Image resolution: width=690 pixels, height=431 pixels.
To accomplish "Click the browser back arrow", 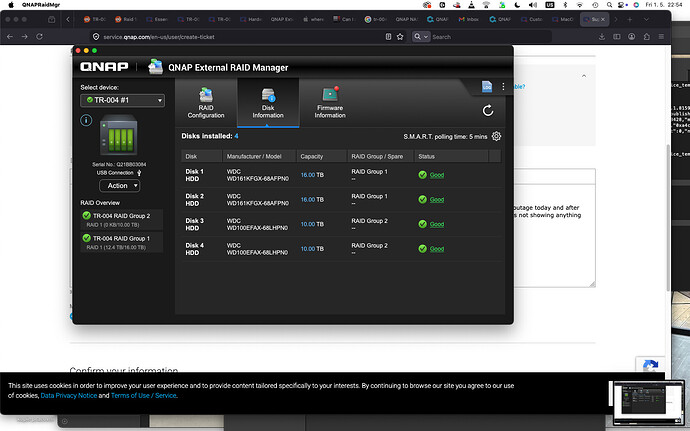I will click(x=10, y=37).
